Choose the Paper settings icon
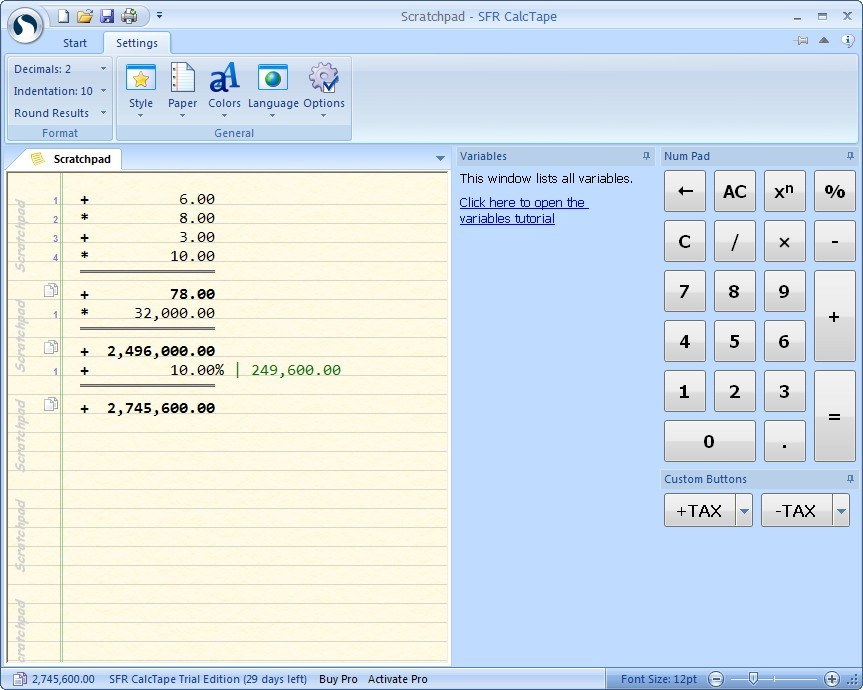The width and height of the screenshot is (863, 690). pyautogui.click(x=182, y=90)
